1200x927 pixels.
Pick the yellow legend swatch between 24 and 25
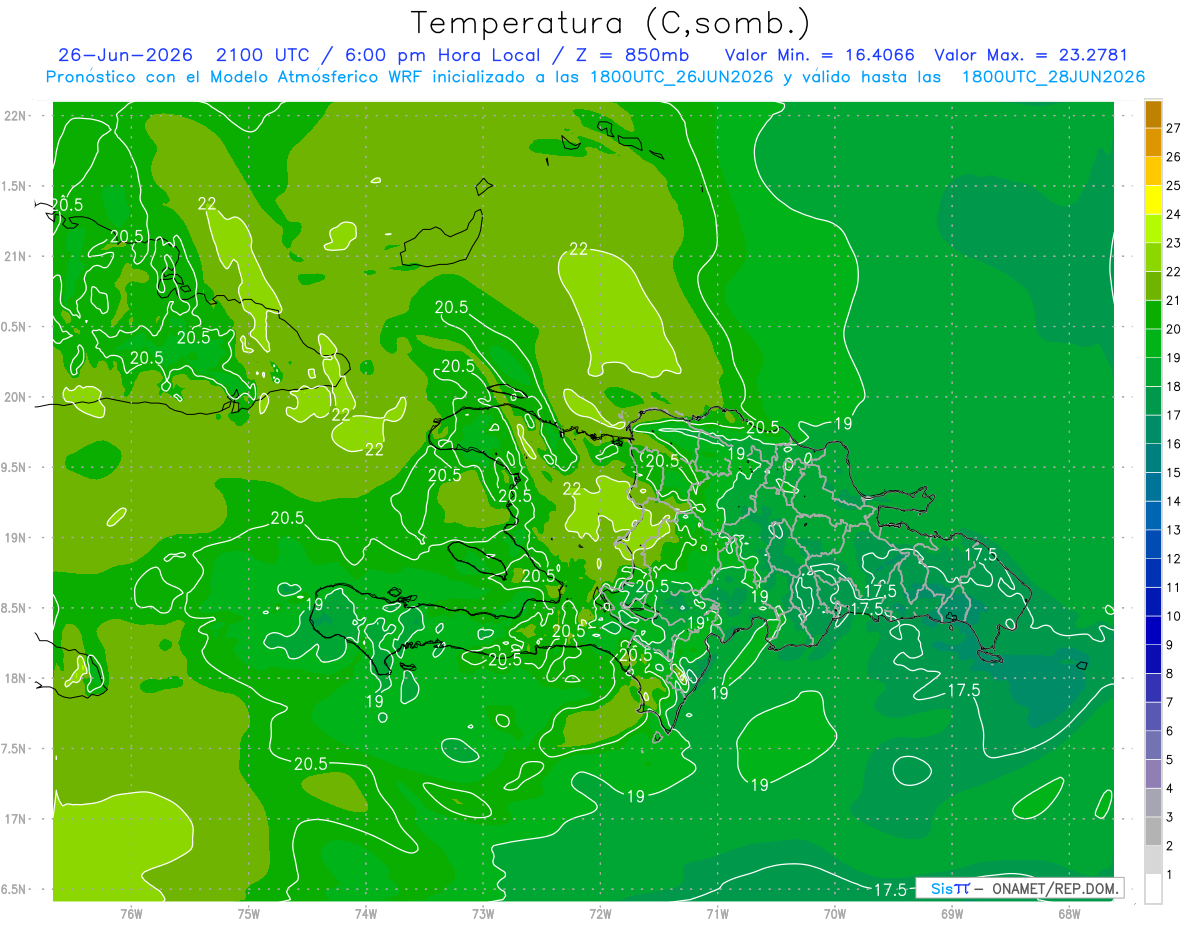(1153, 200)
